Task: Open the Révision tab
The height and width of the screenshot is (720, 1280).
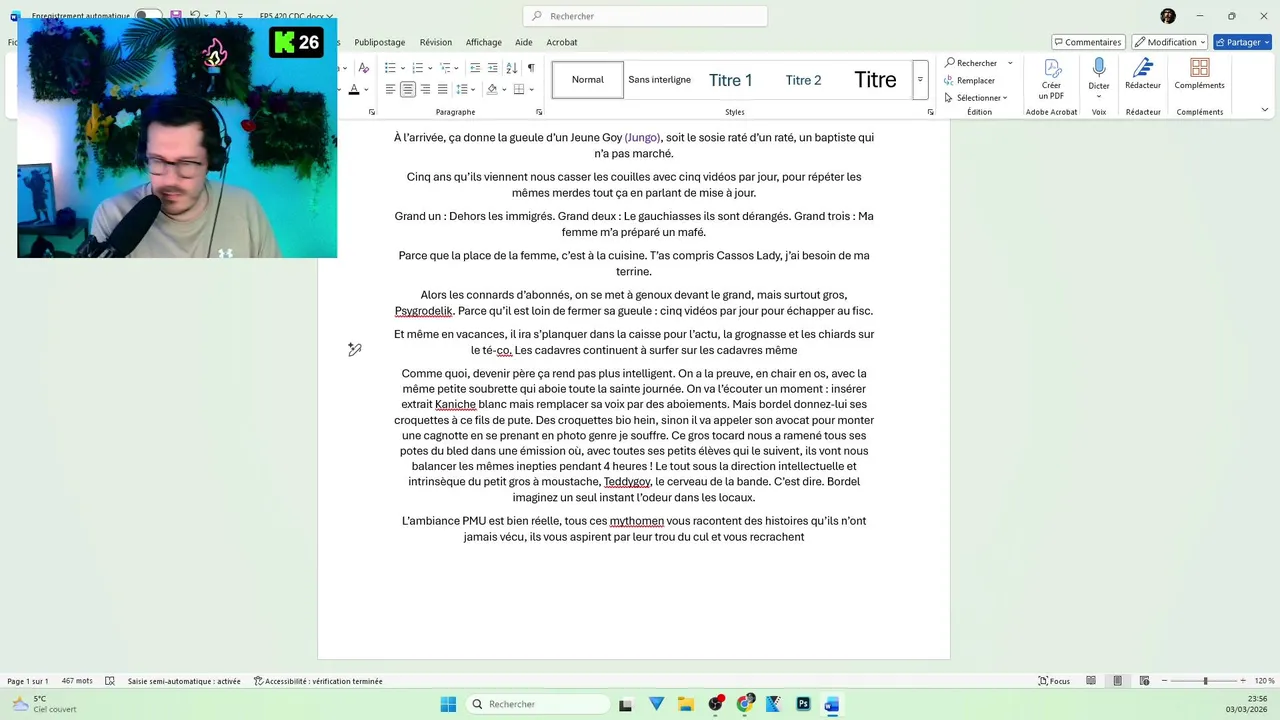Action: tap(436, 42)
